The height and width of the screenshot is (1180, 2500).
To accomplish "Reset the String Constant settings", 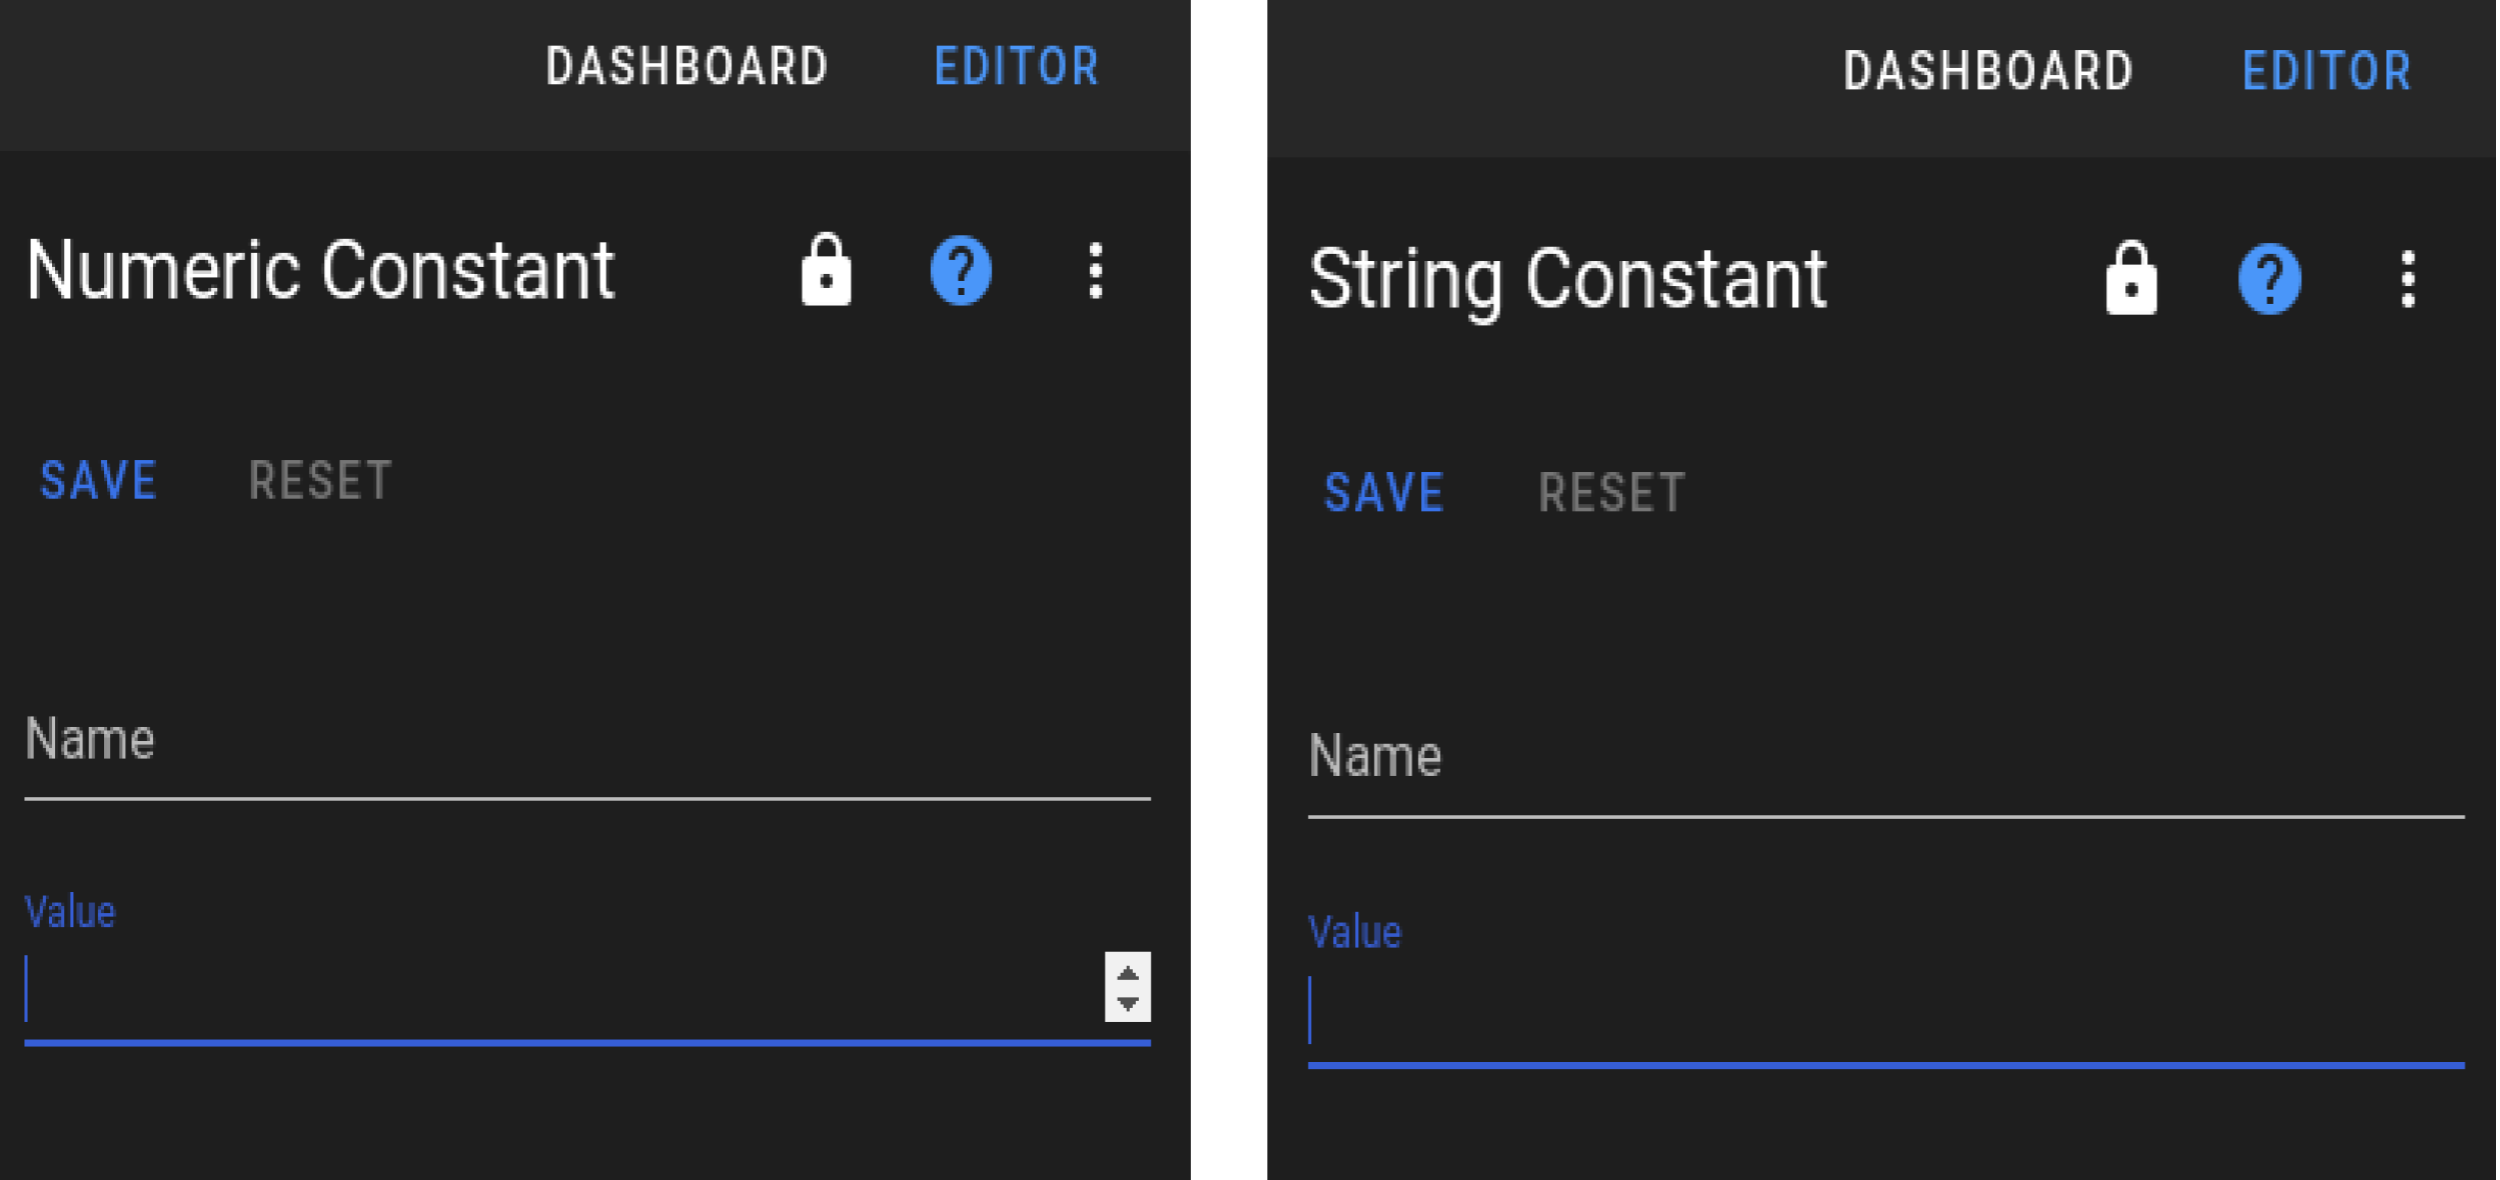I will tap(1612, 492).
